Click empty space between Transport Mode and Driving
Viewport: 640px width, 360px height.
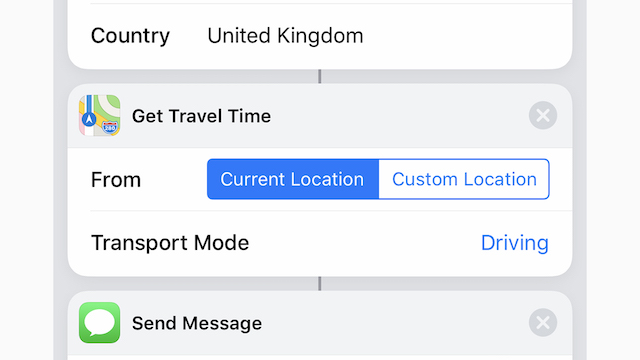(x=363, y=243)
